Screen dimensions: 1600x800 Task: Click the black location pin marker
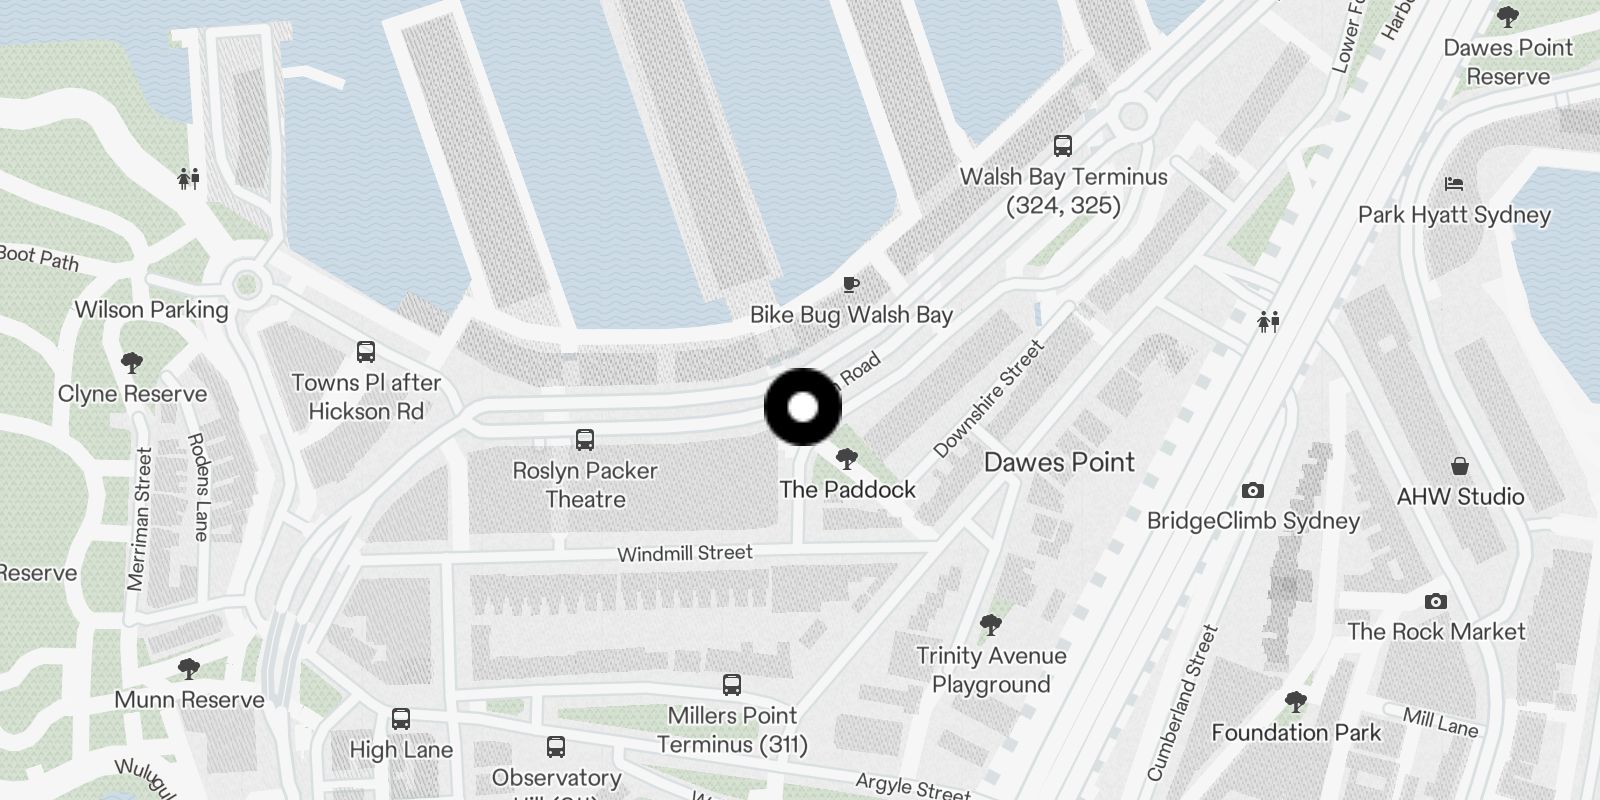[803, 407]
